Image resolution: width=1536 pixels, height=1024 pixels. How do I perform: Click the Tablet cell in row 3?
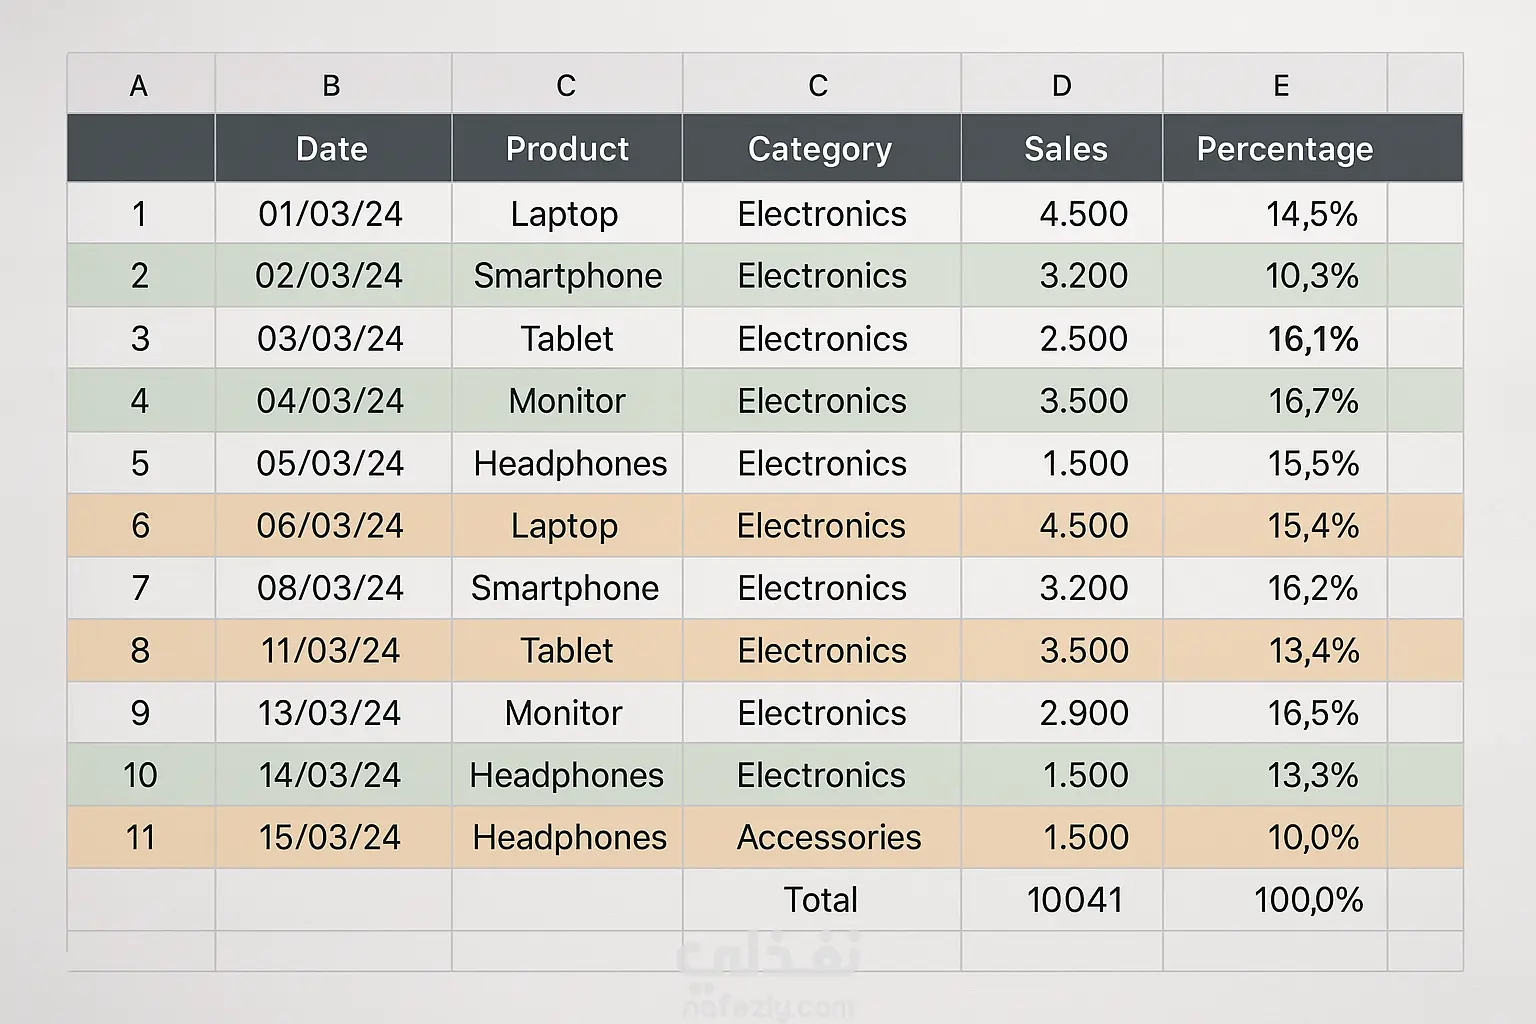pyautogui.click(x=566, y=339)
